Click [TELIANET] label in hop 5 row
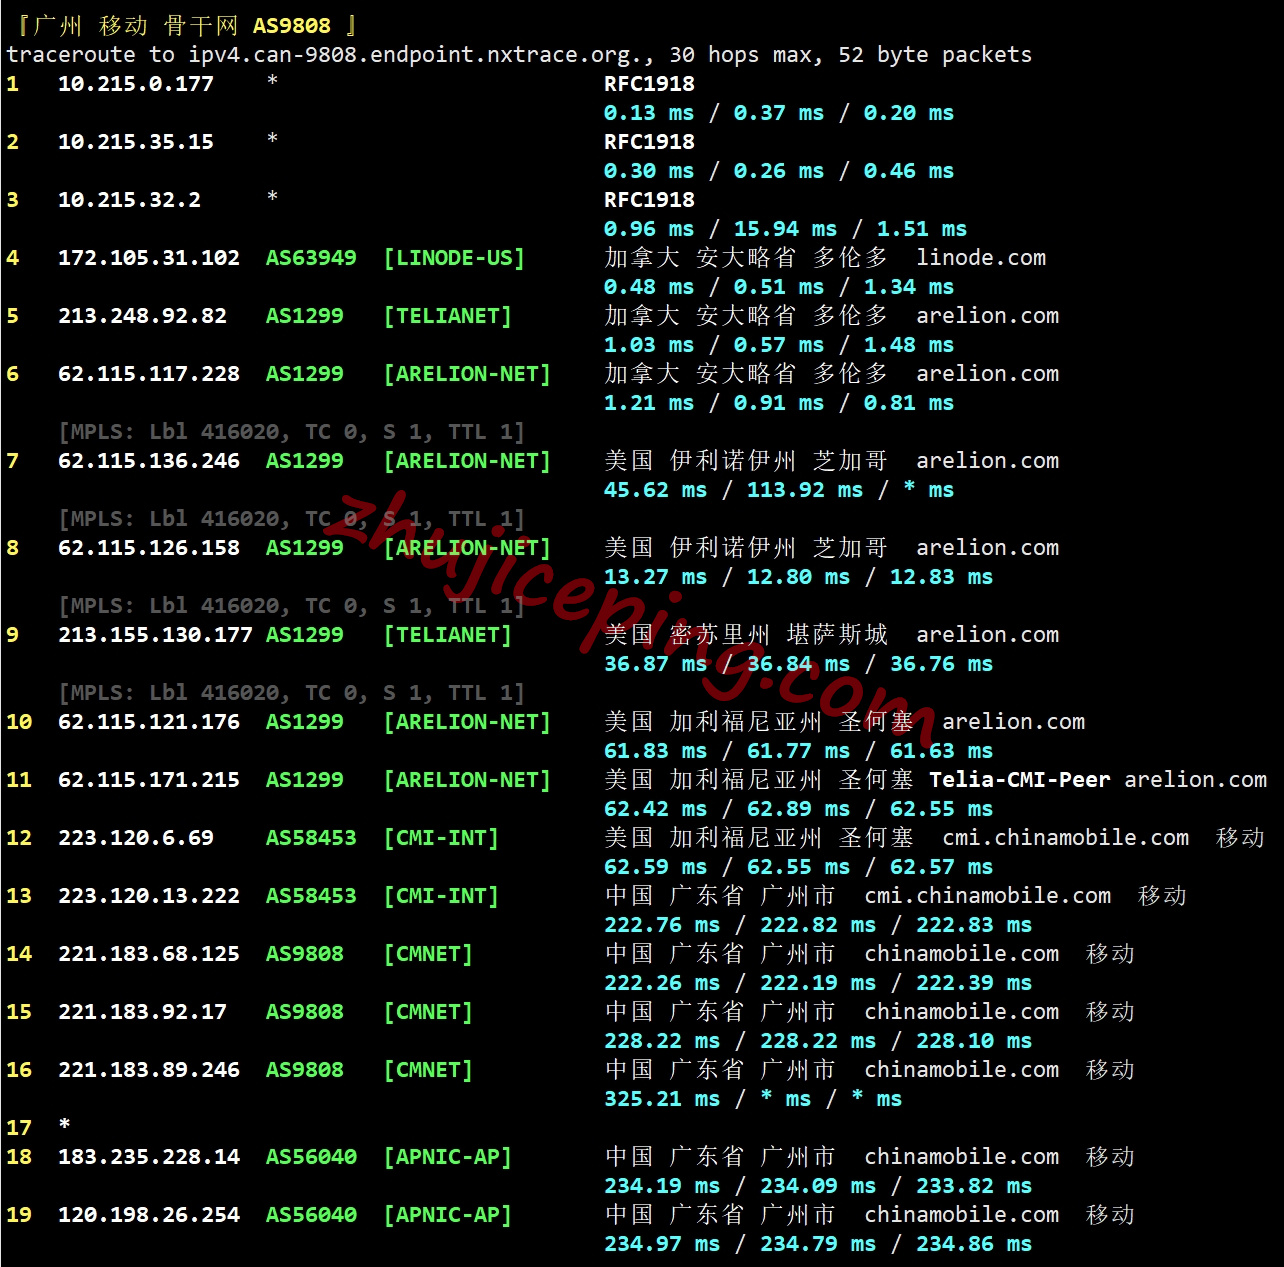The height and width of the screenshot is (1267, 1284). (448, 316)
